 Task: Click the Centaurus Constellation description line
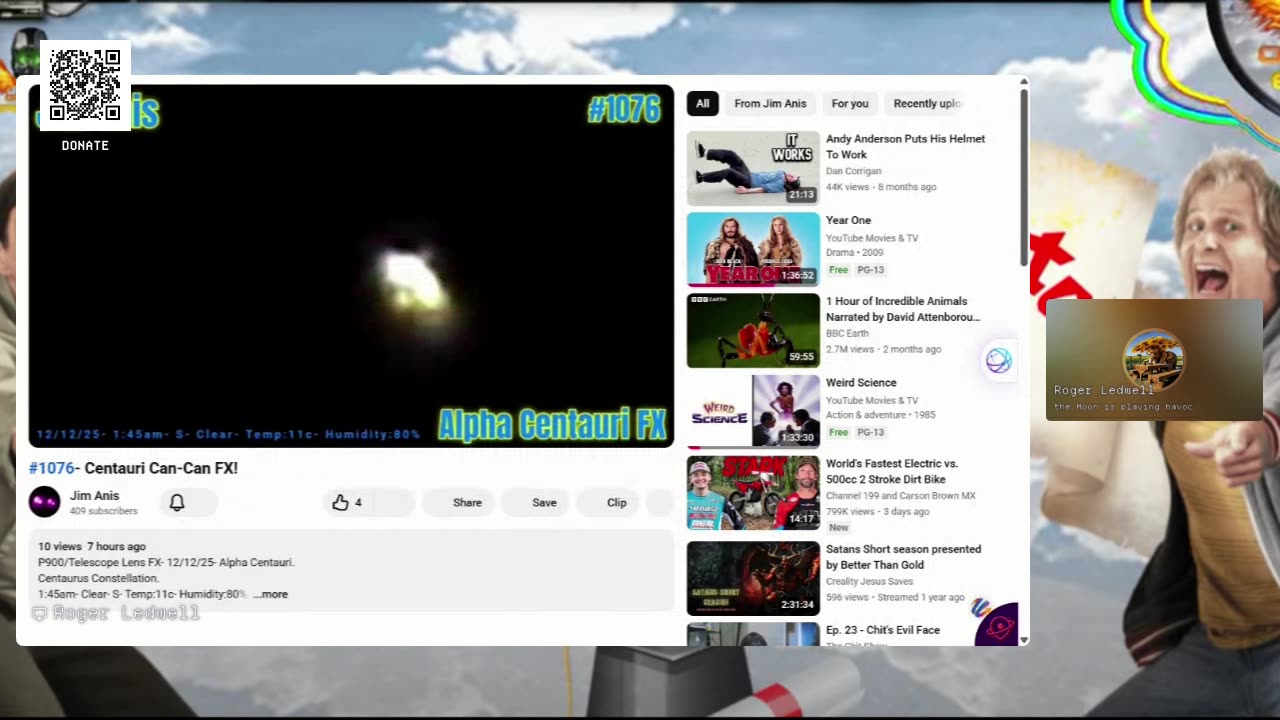[x=98, y=578]
